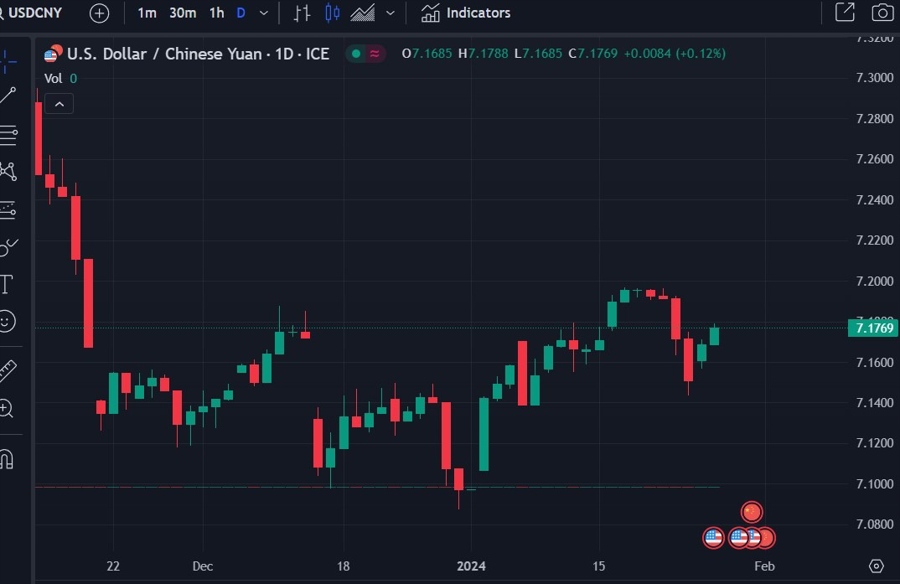
Task: Open the Fibonacci and Gann tools
Action: click(x=8, y=134)
